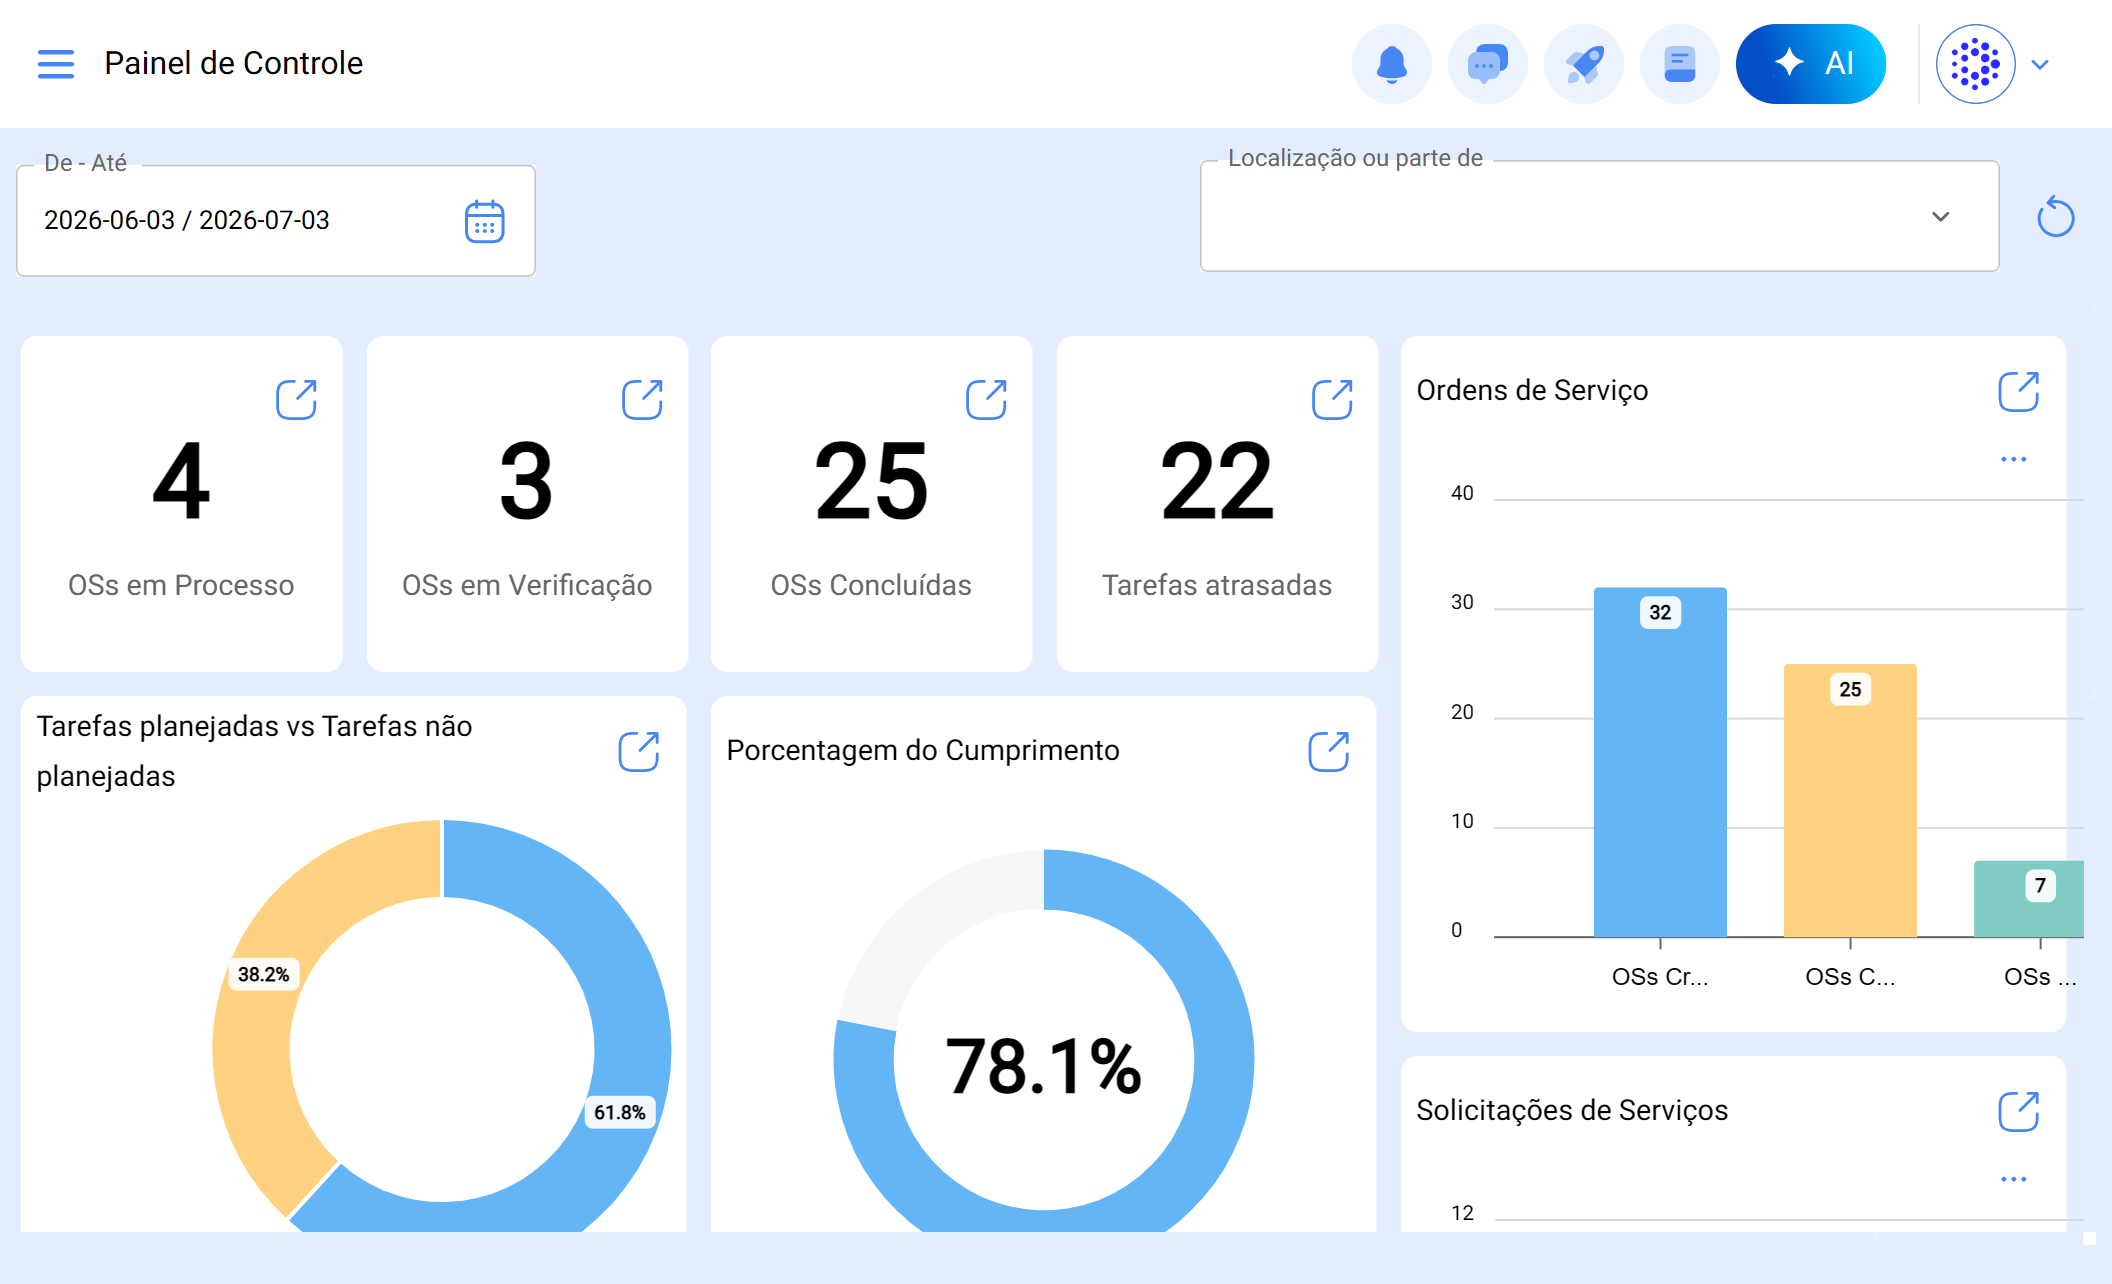Click the user avatar logo

pyautogui.click(x=1976, y=64)
